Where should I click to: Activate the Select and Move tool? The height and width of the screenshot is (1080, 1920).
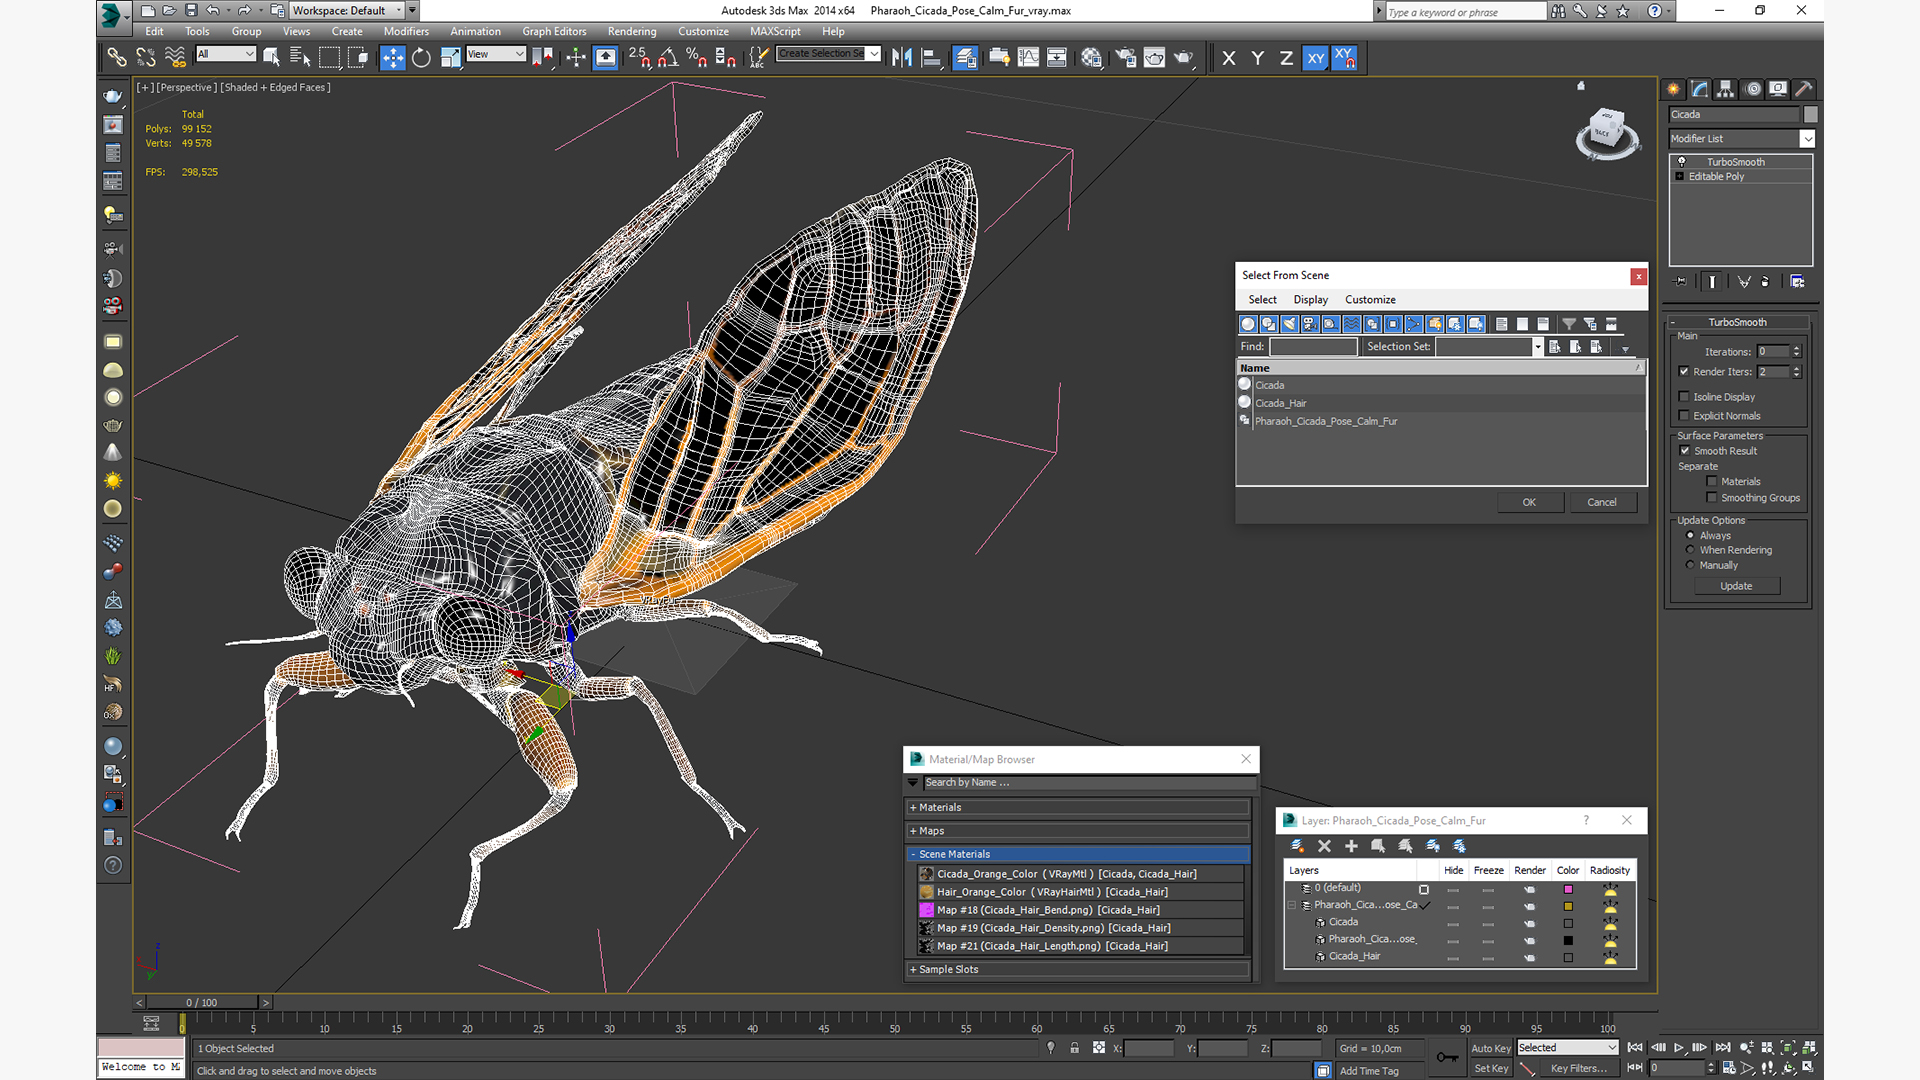392,58
